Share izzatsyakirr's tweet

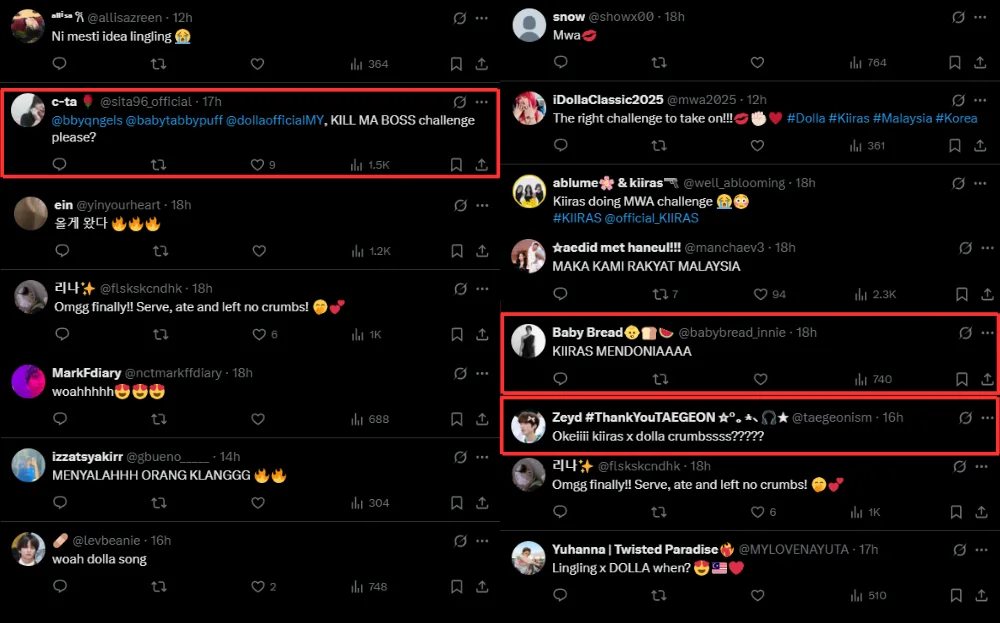[x=482, y=503]
